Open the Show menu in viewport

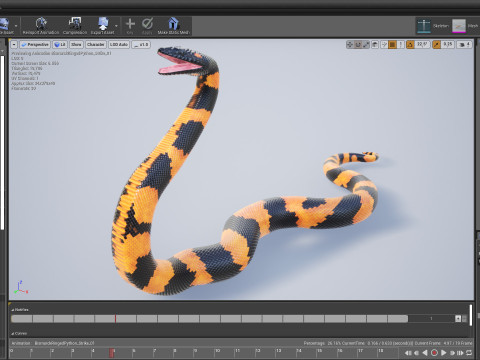[76, 44]
